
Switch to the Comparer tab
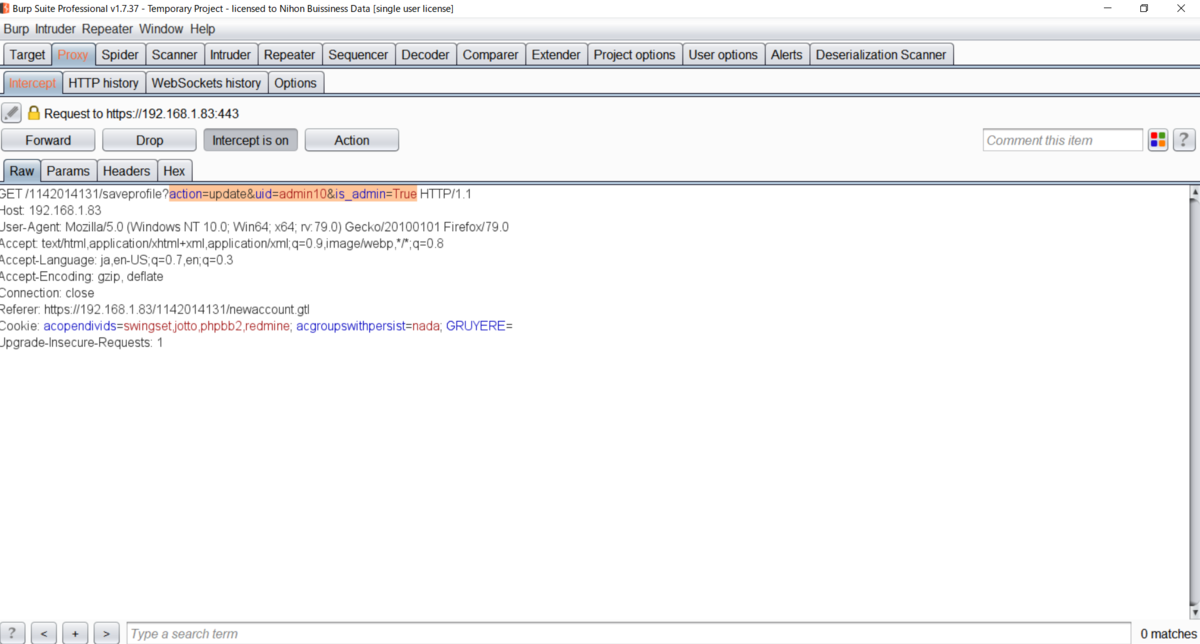coord(491,54)
